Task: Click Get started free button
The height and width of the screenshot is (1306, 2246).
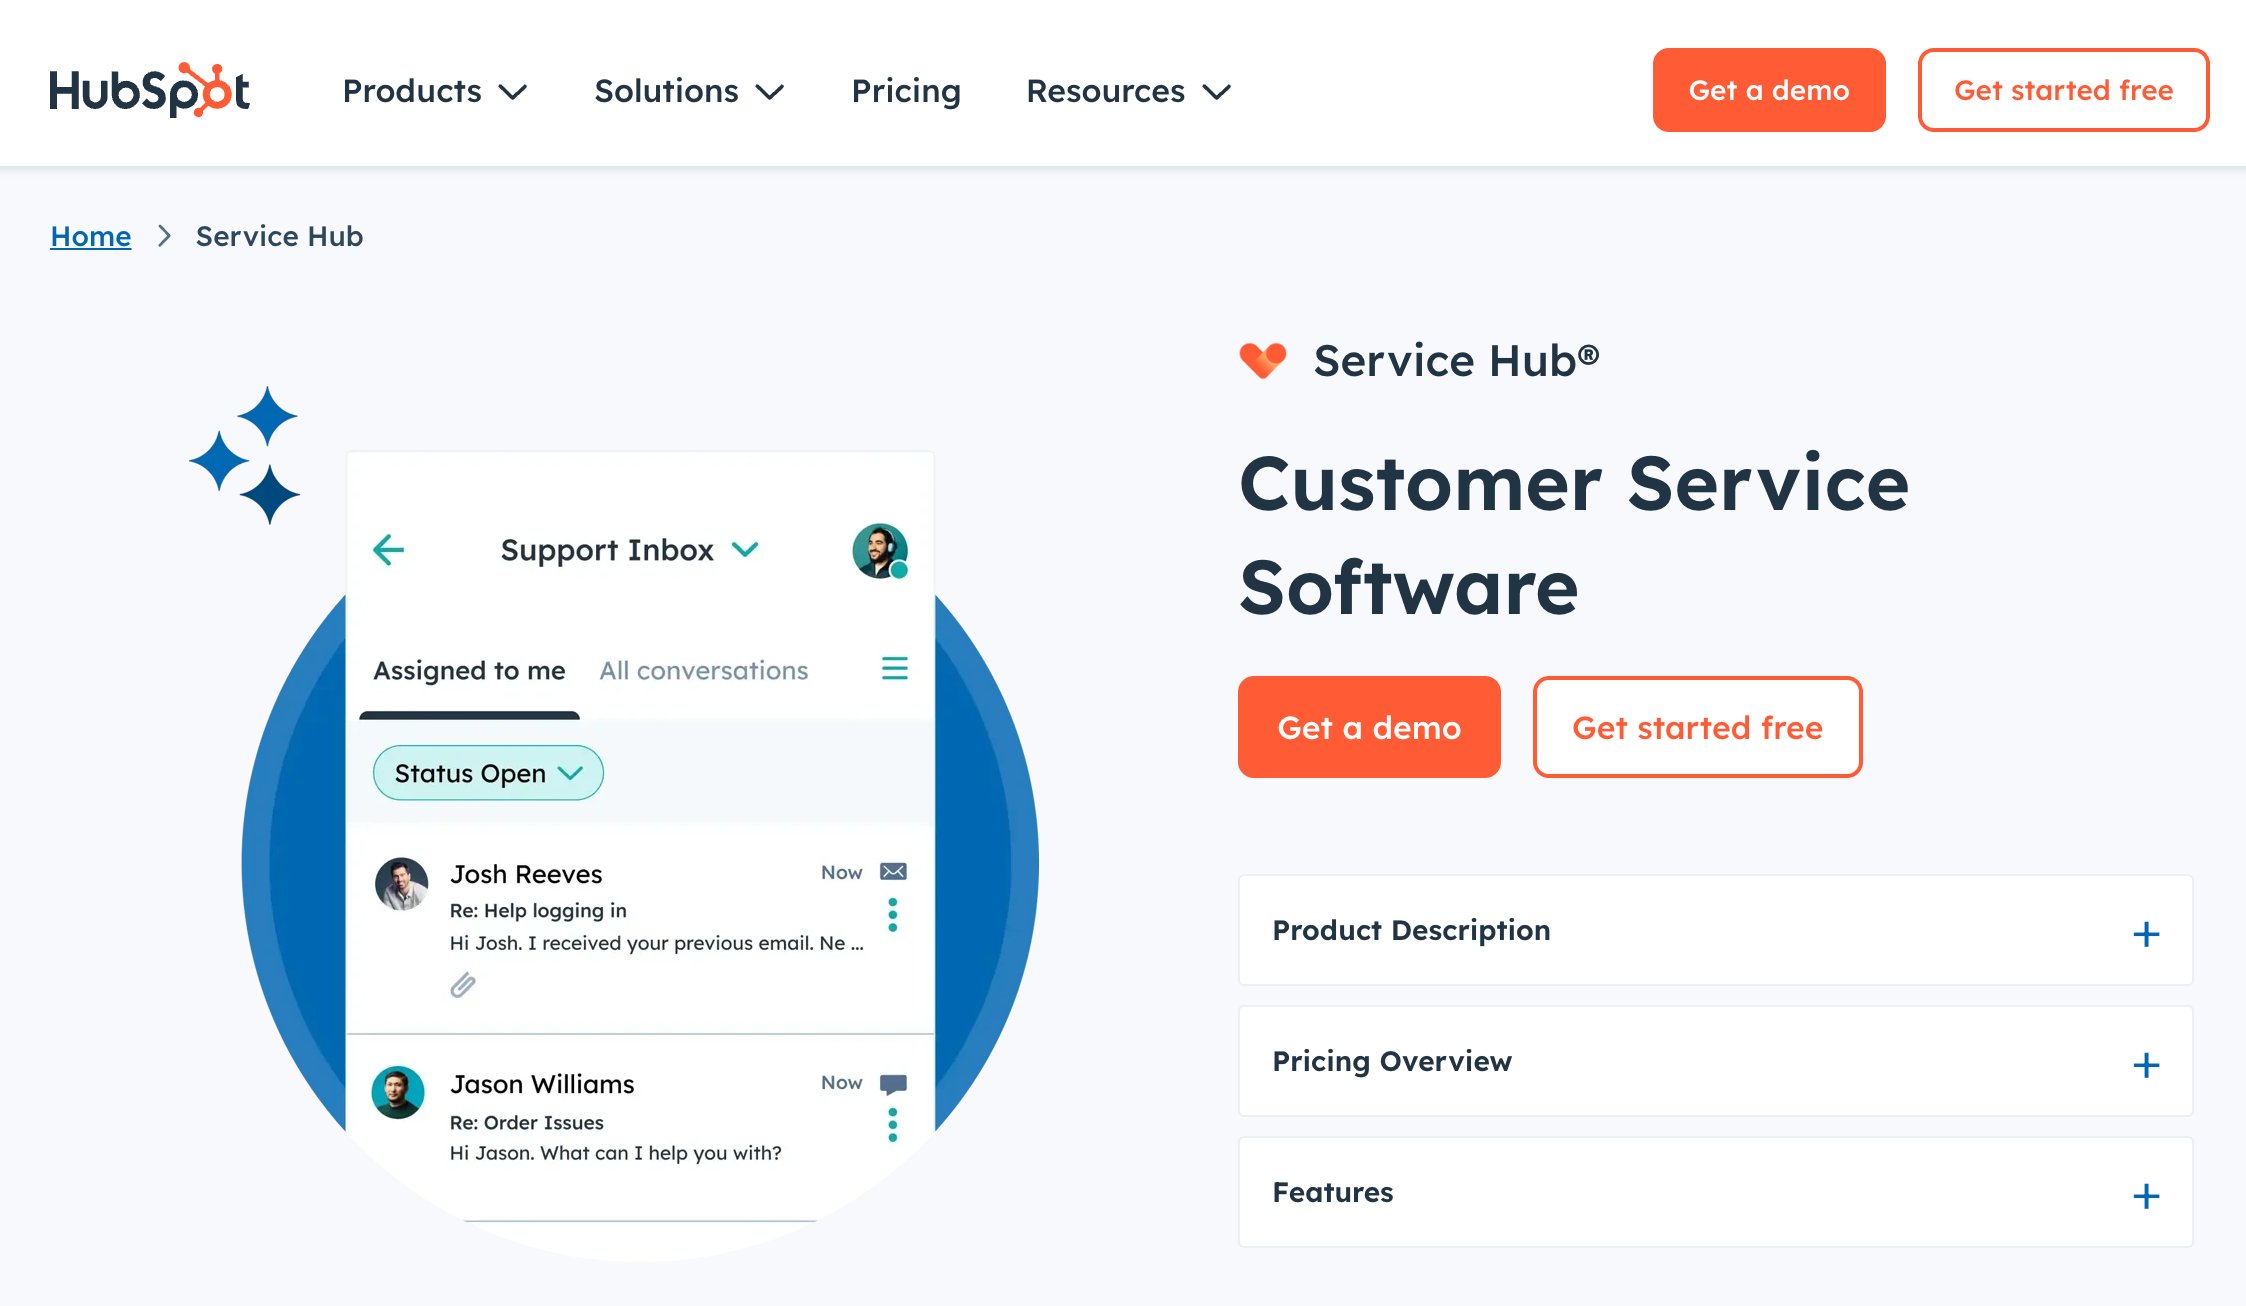Action: pos(2064,89)
